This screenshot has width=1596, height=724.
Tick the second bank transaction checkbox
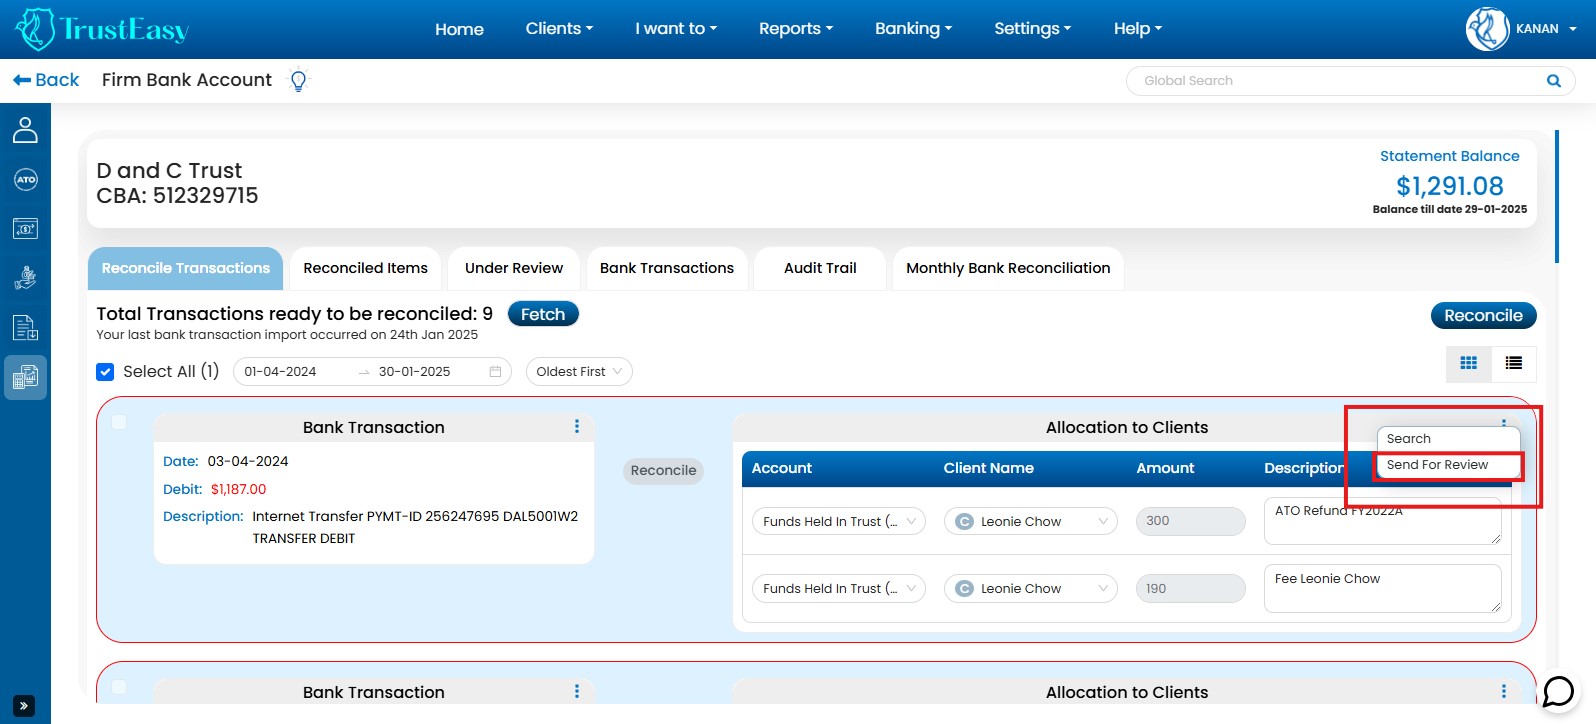[119, 687]
